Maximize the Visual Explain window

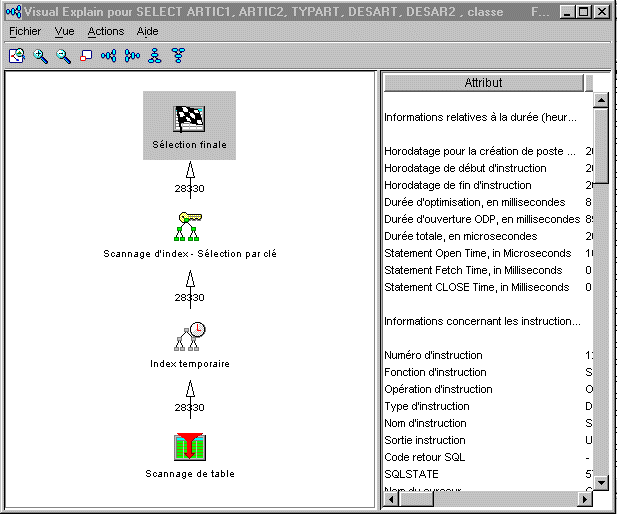click(584, 12)
